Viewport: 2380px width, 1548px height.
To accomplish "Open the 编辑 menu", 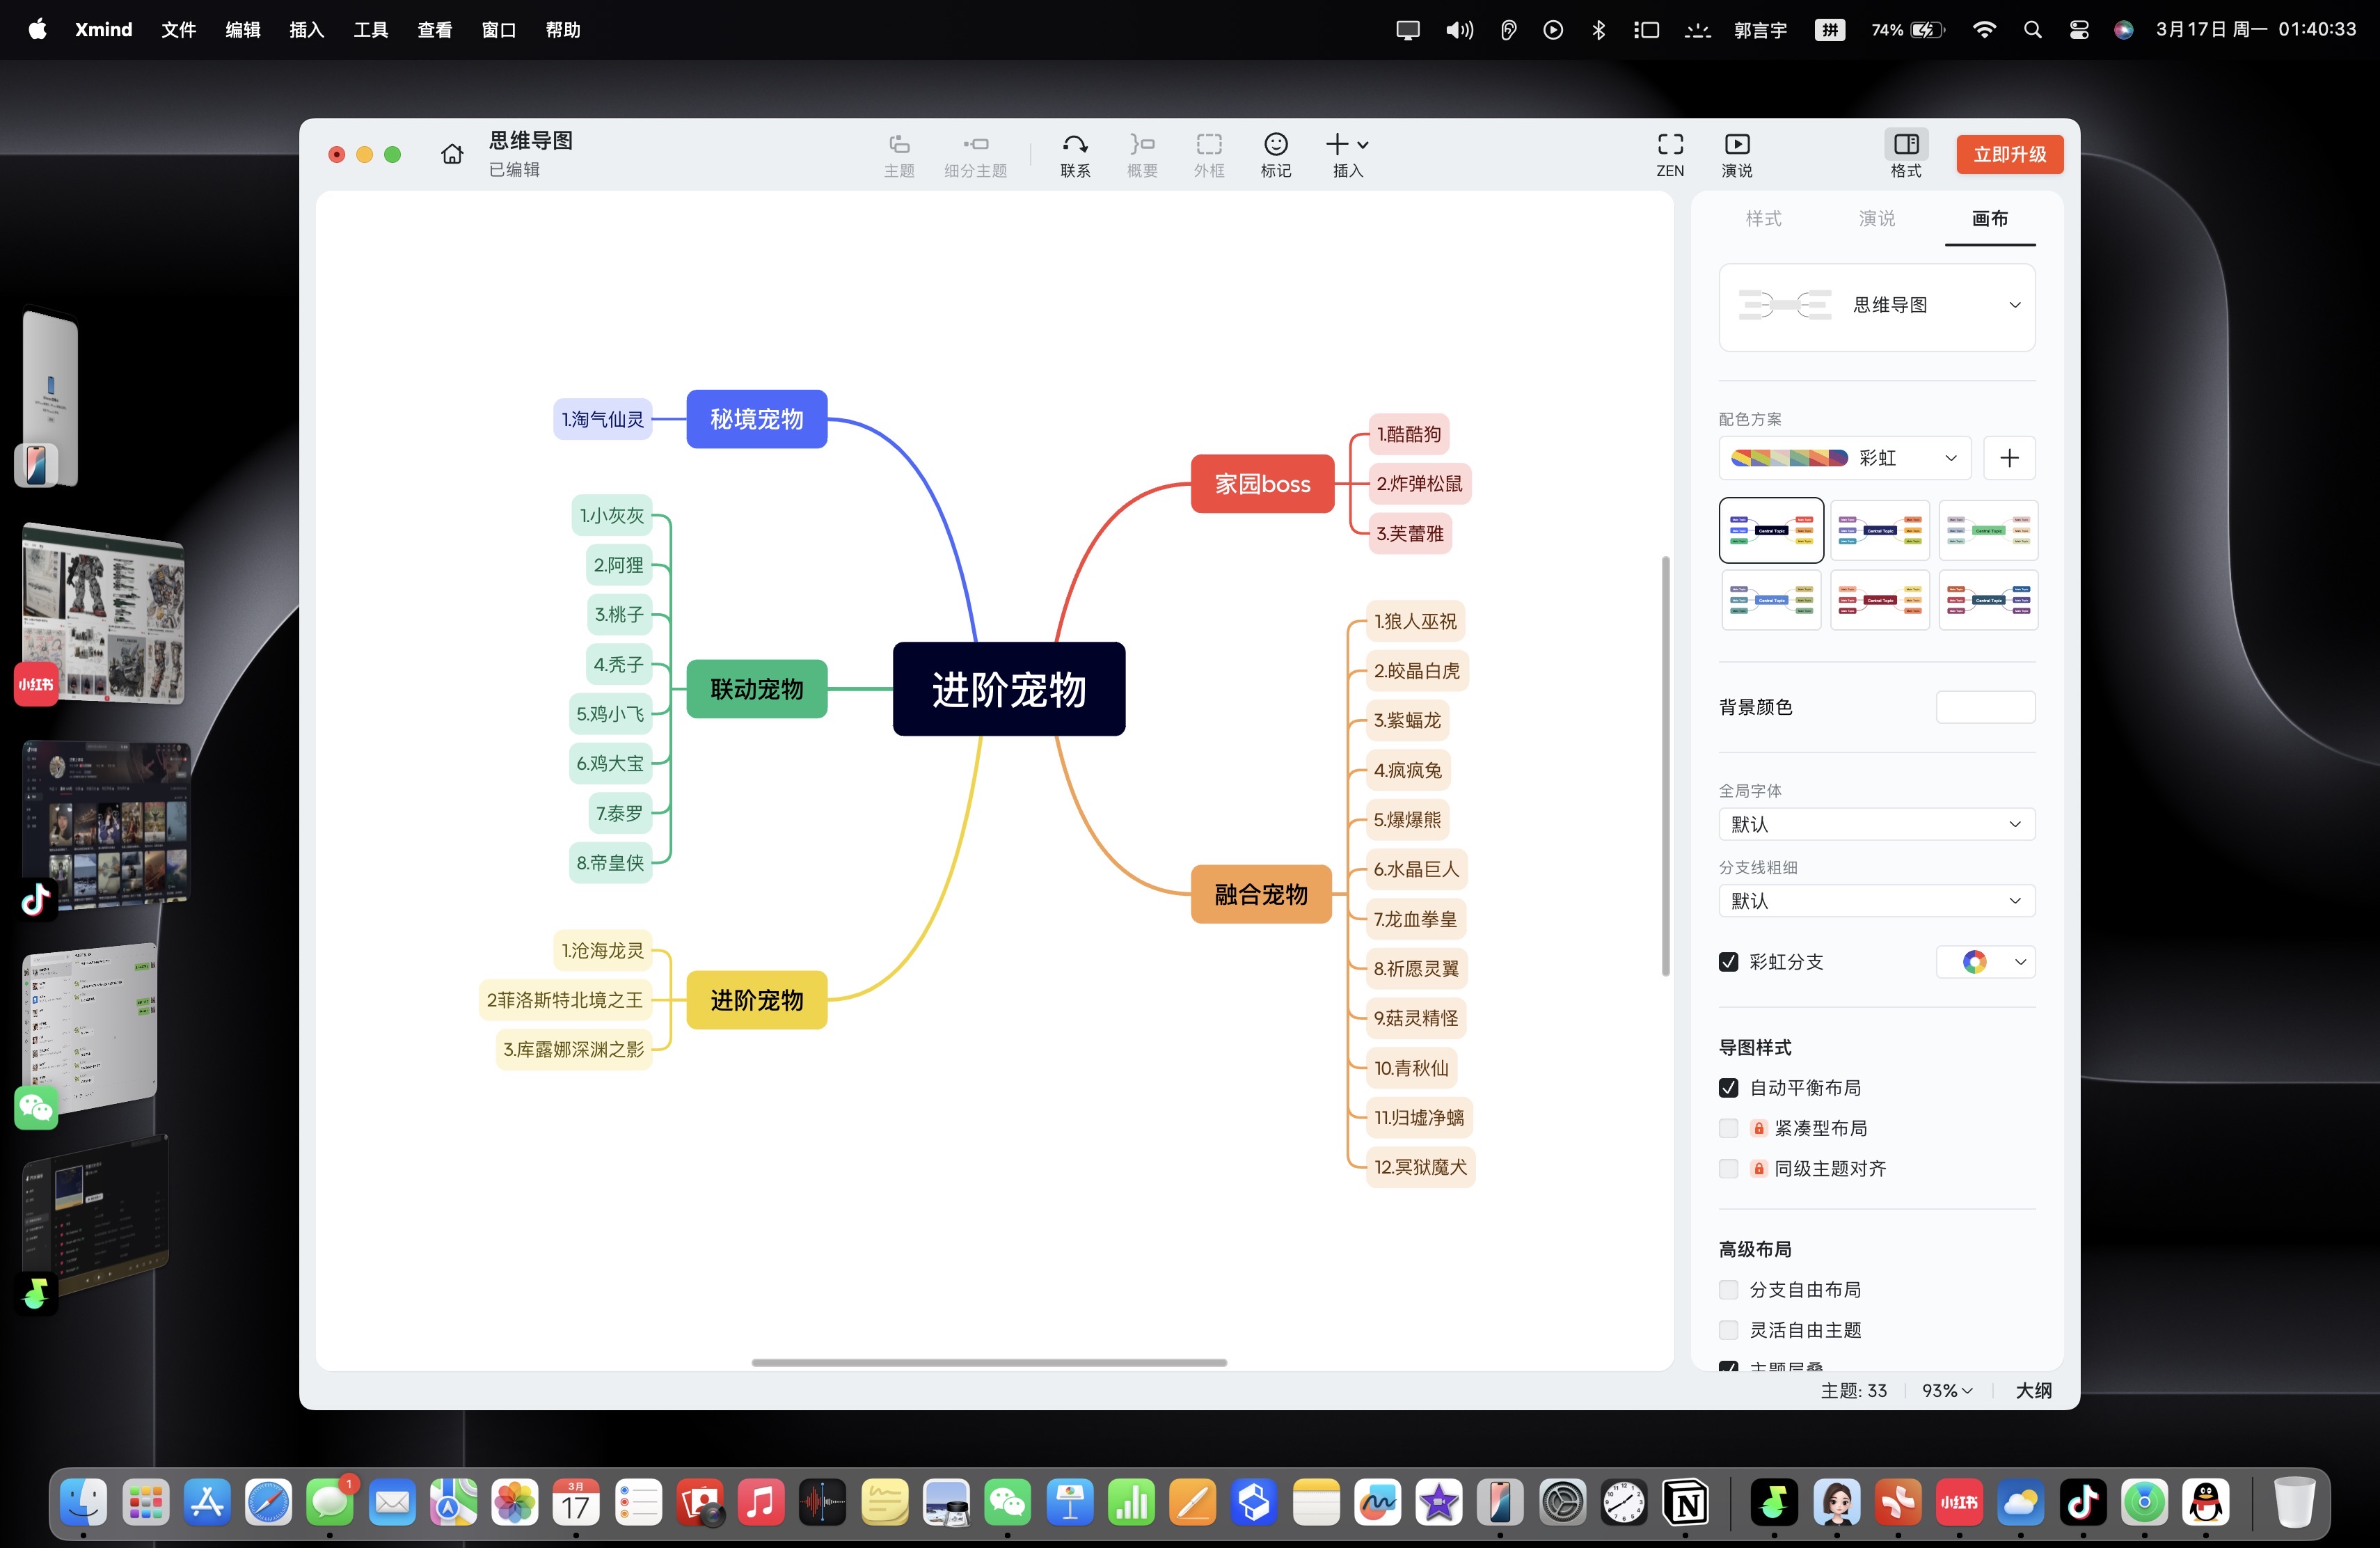I will 242,30.
